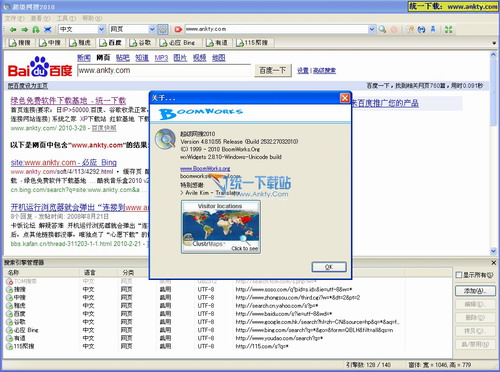
Task: Click the 谷歌 row's green status icon
Action: (9, 322)
